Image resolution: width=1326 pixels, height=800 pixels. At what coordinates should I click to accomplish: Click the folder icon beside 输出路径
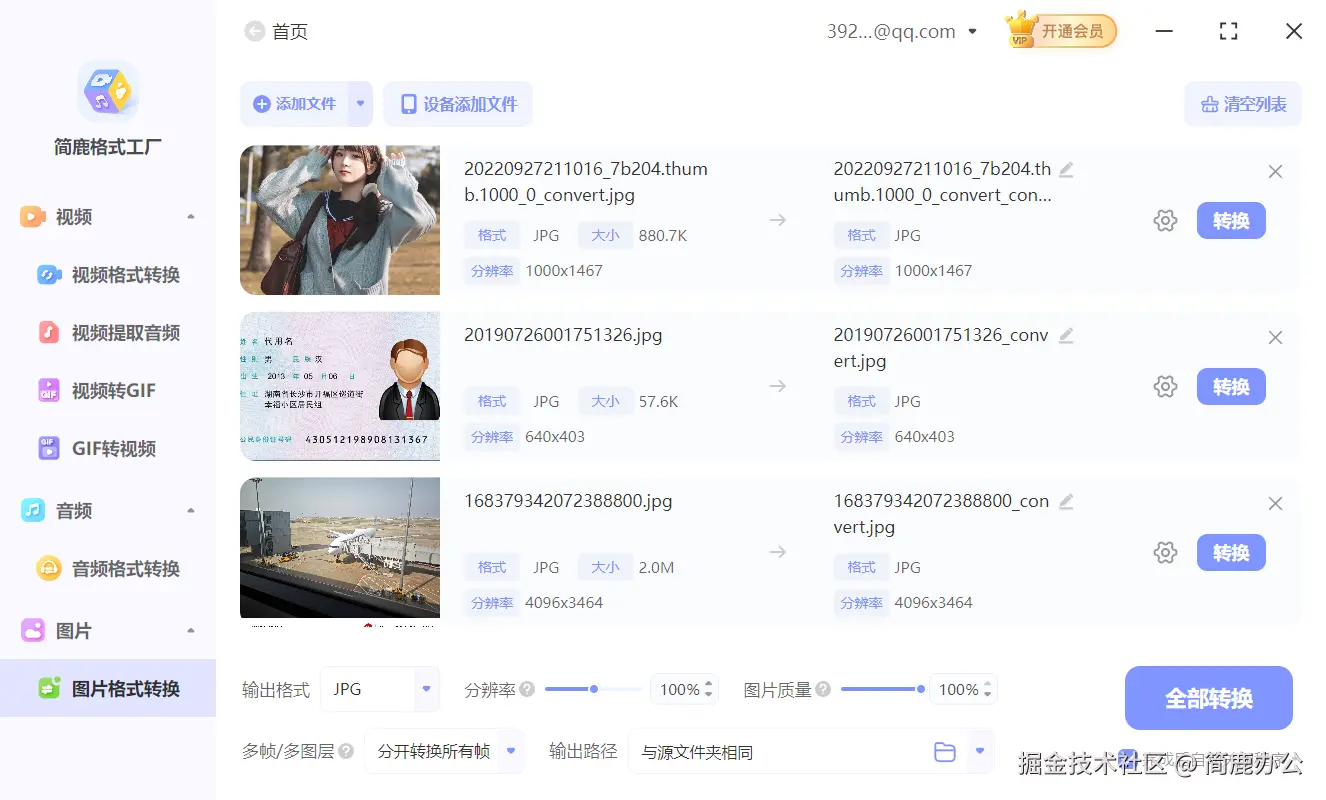tap(944, 751)
